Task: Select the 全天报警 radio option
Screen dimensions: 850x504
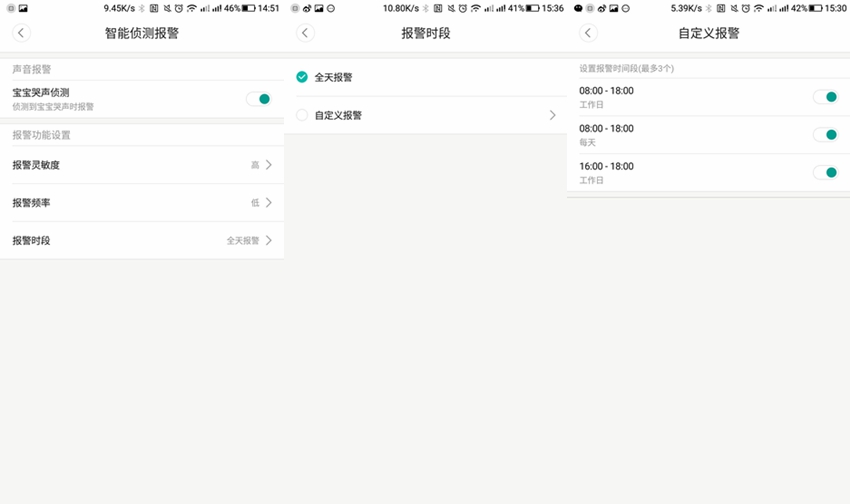Action: [302, 77]
